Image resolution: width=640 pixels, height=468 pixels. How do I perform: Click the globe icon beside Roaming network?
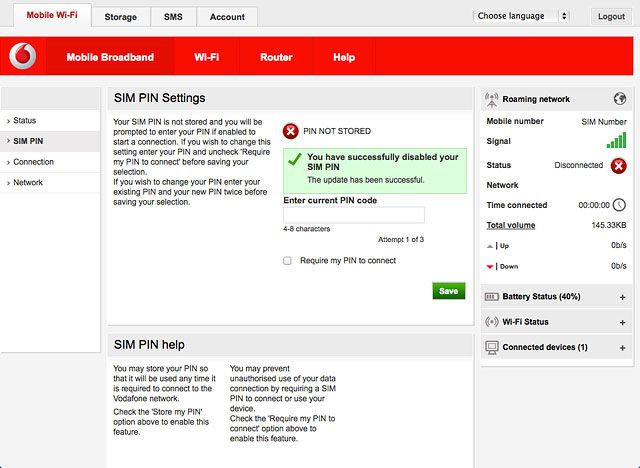pos(620,98)
